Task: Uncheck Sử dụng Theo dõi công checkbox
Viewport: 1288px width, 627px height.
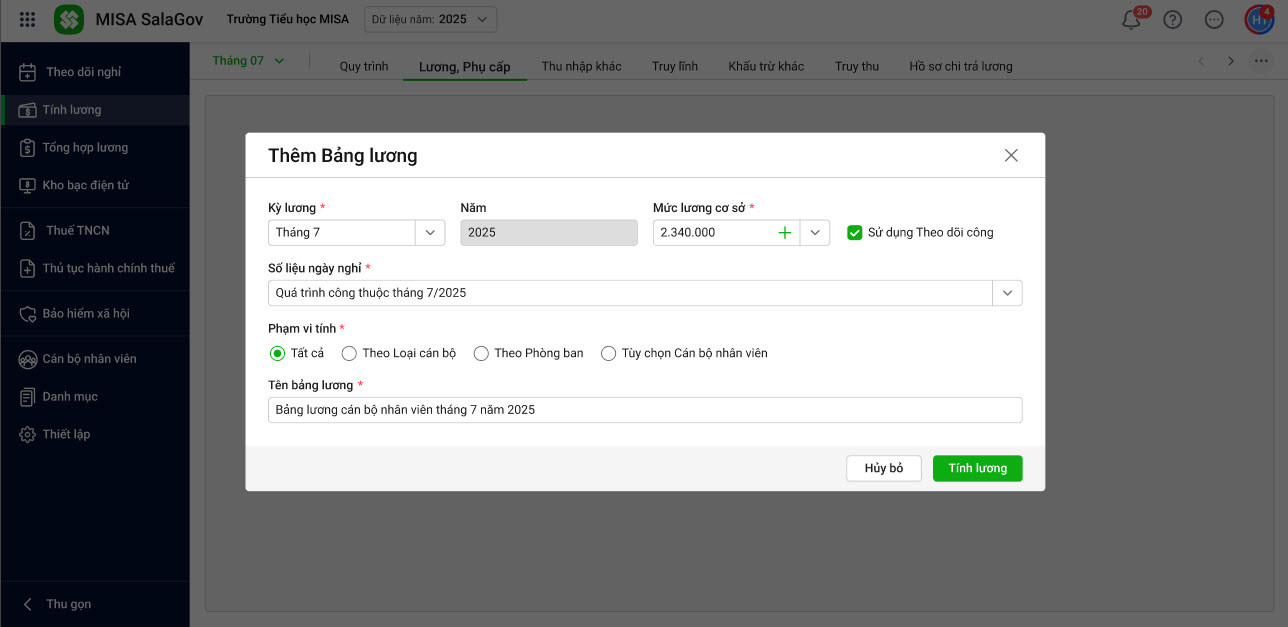Action: click(854, 232)
